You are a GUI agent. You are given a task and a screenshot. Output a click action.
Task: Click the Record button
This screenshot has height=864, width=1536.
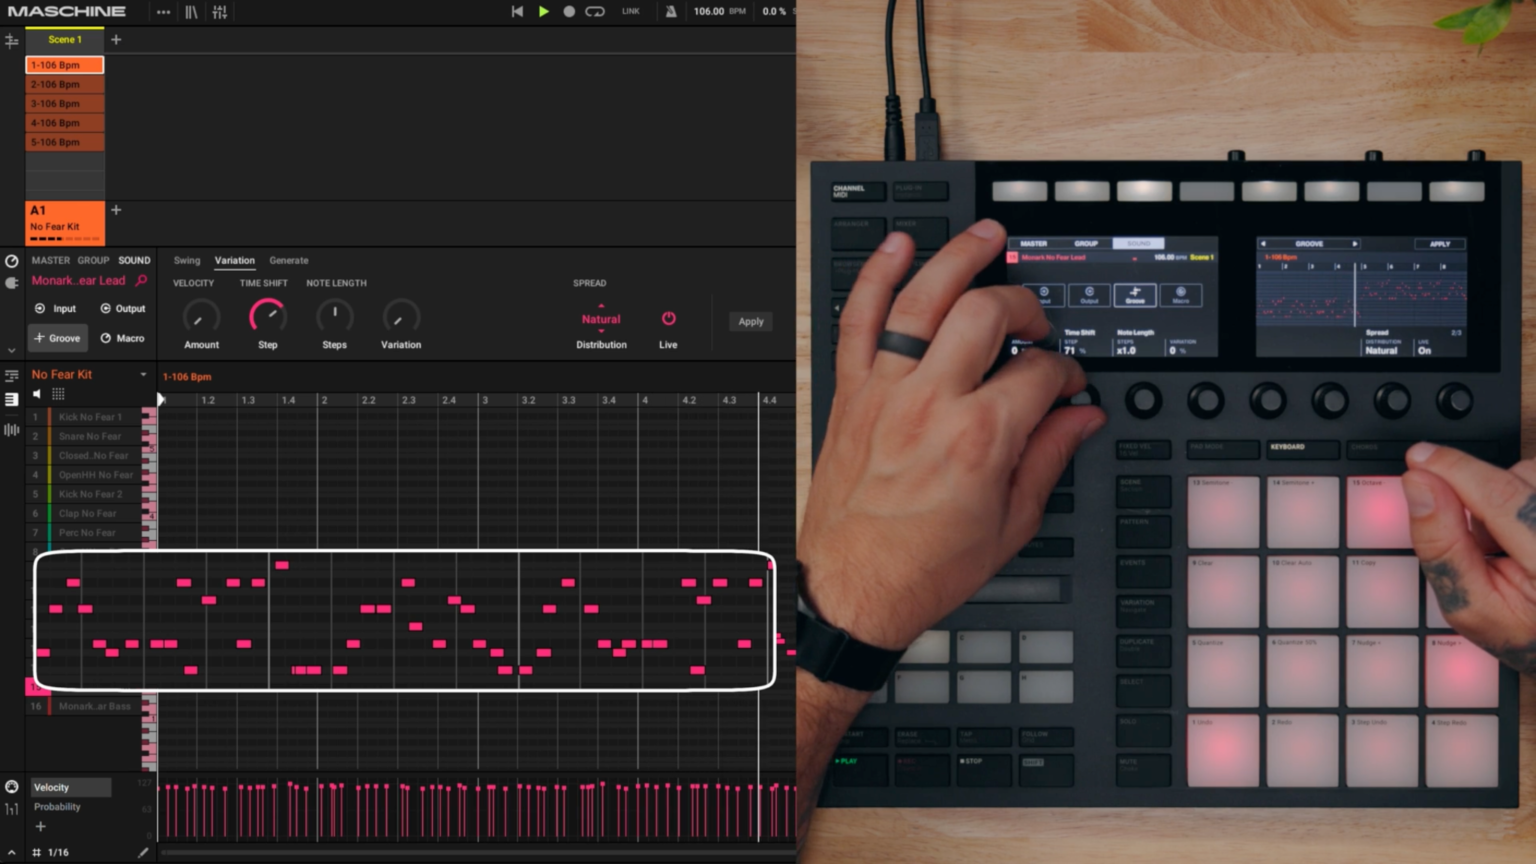569,12
